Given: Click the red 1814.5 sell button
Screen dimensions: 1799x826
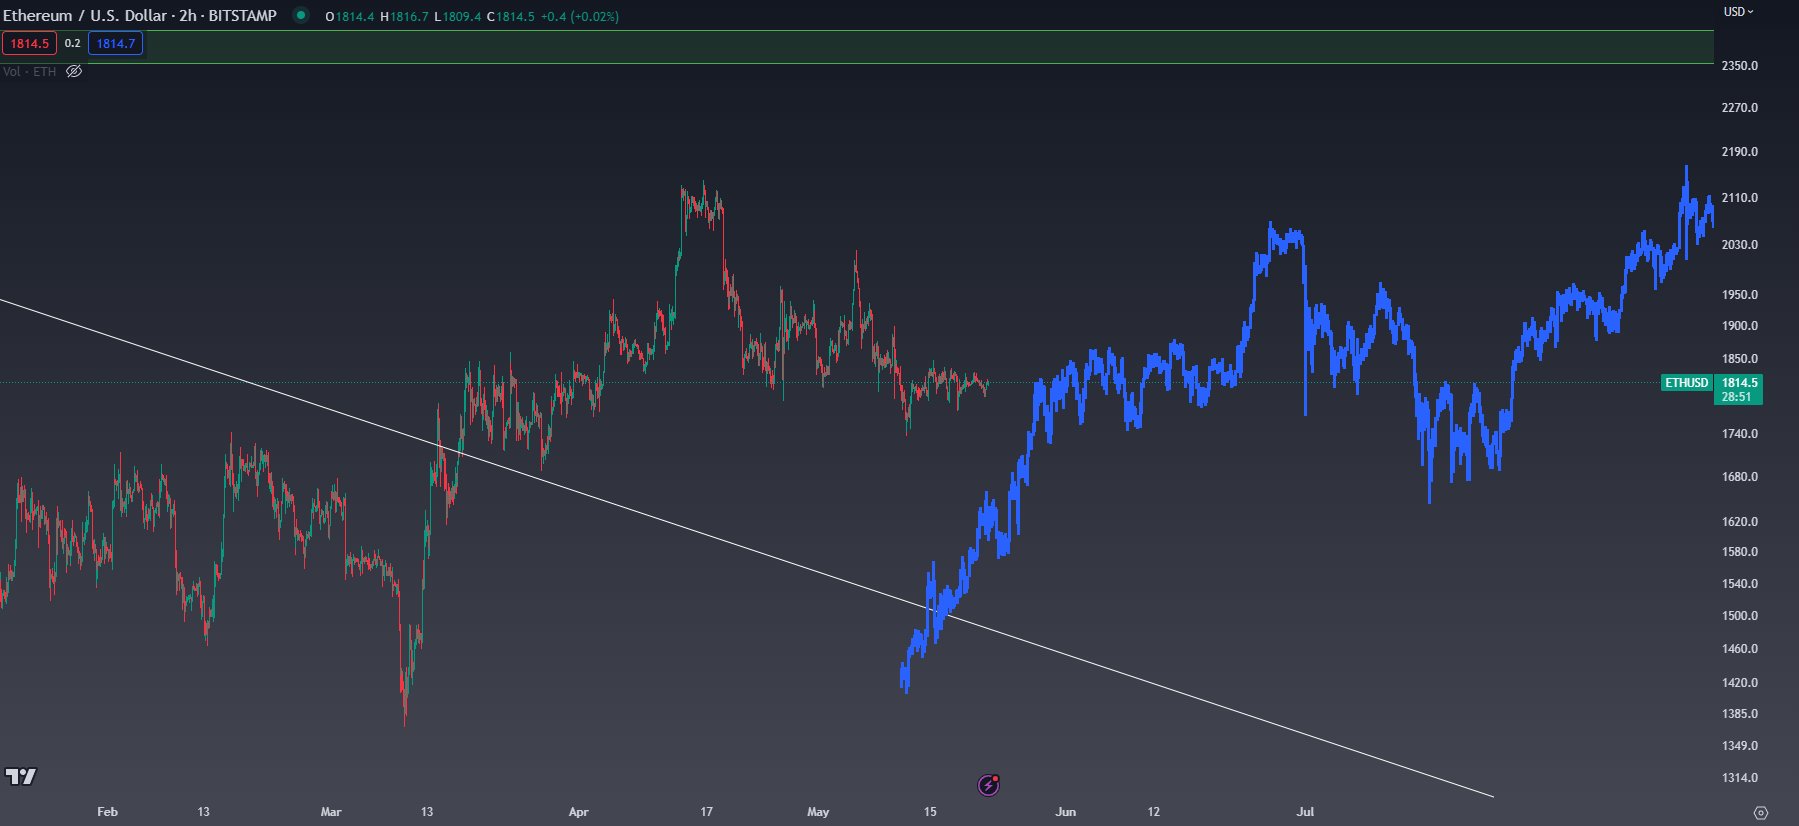Looking at the screenshot, I should (29, 43).
